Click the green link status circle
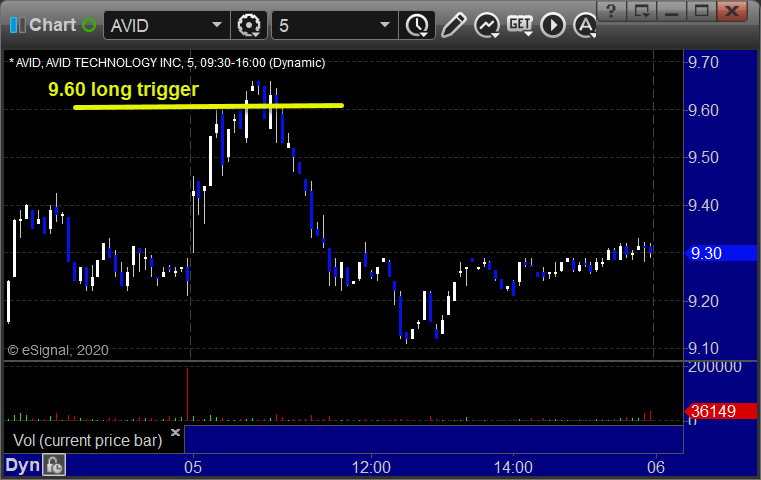 pos(89,25)
